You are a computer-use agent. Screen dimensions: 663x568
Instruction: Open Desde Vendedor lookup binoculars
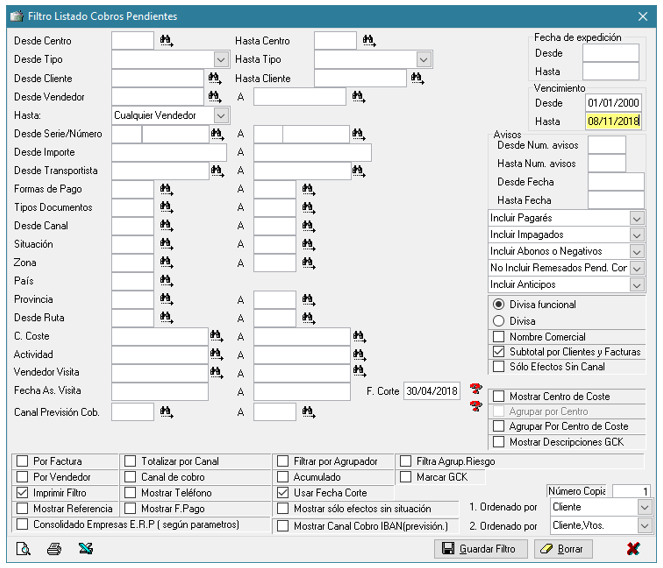pyautogui.click(x=215, y=97)
